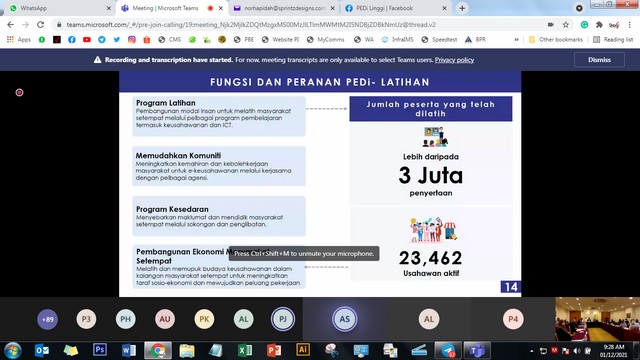Open the Chrome three-dot menu

(629, 25)
